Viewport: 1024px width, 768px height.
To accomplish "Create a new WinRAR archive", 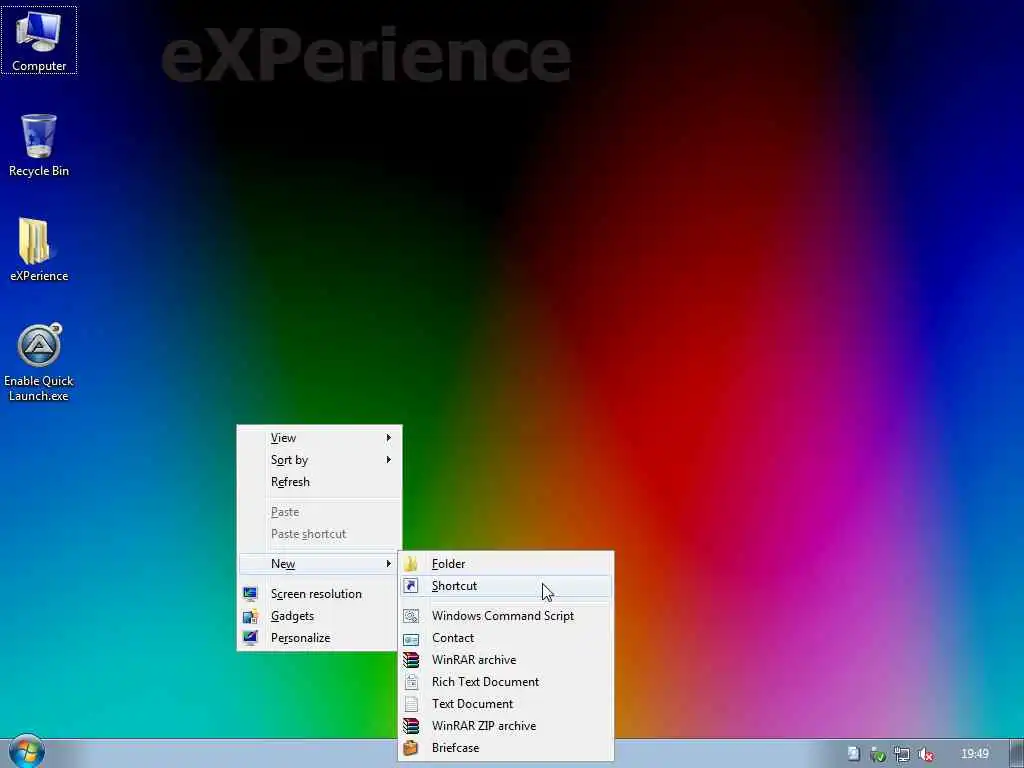I will tap(506, 660).
